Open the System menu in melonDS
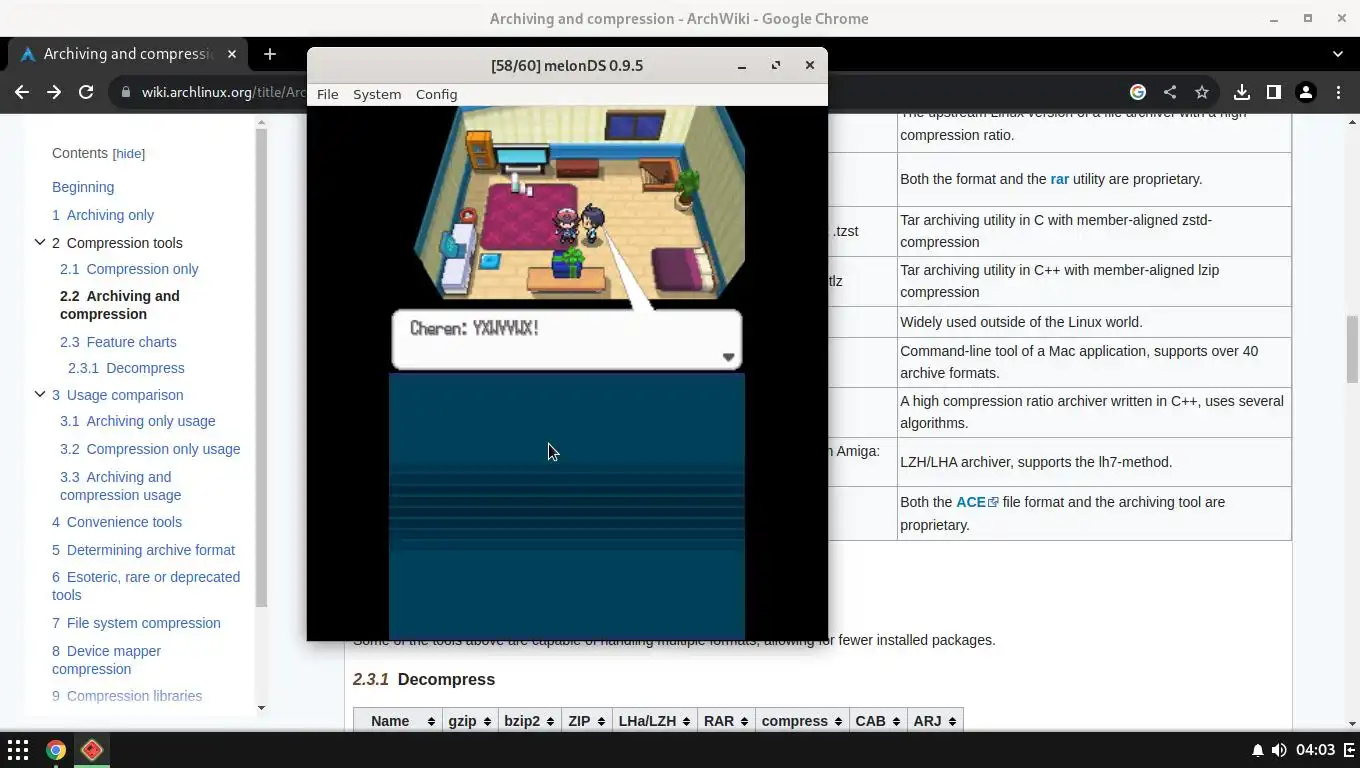This screenshot has width=1360, height=768. coord(377,94)
